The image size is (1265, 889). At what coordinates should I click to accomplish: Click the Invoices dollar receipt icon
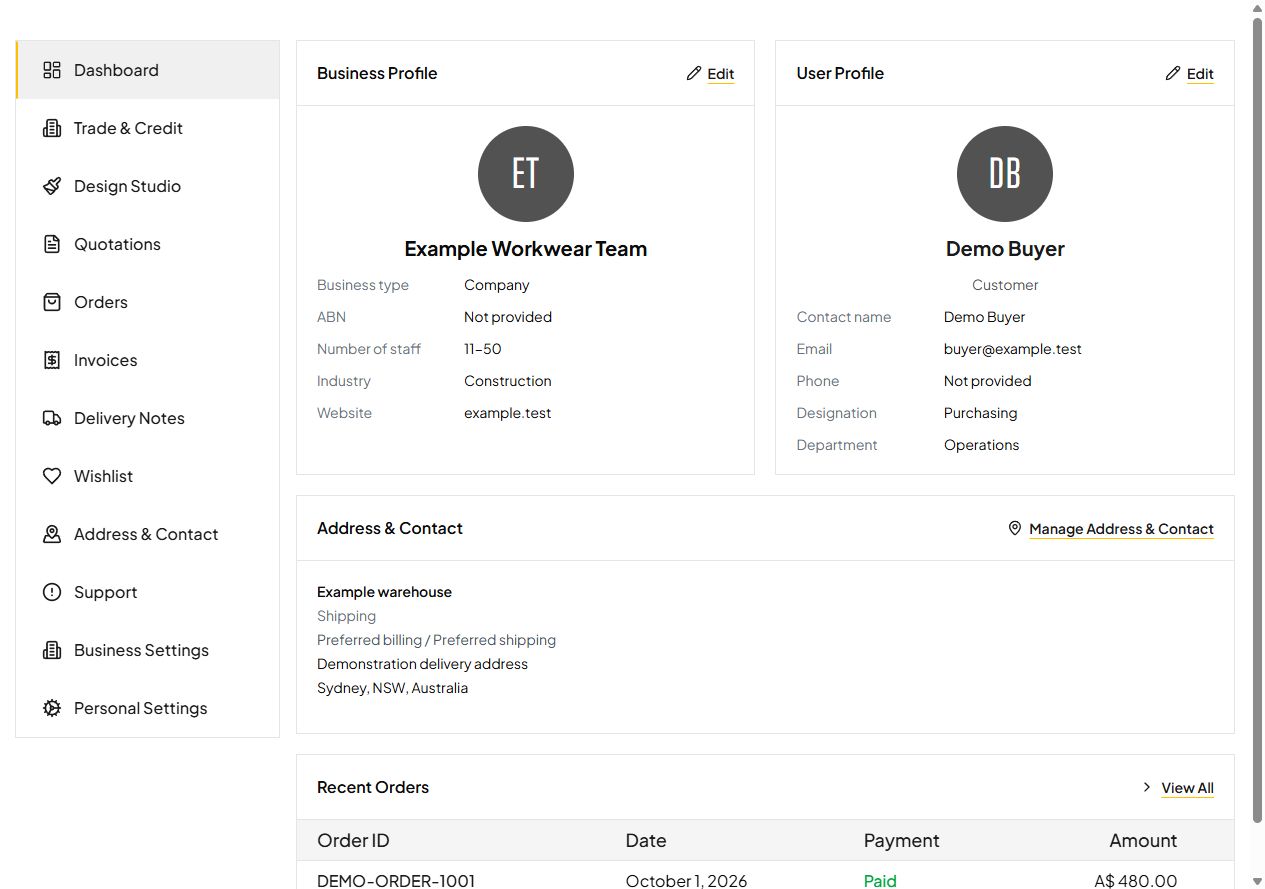pos(52,360)
